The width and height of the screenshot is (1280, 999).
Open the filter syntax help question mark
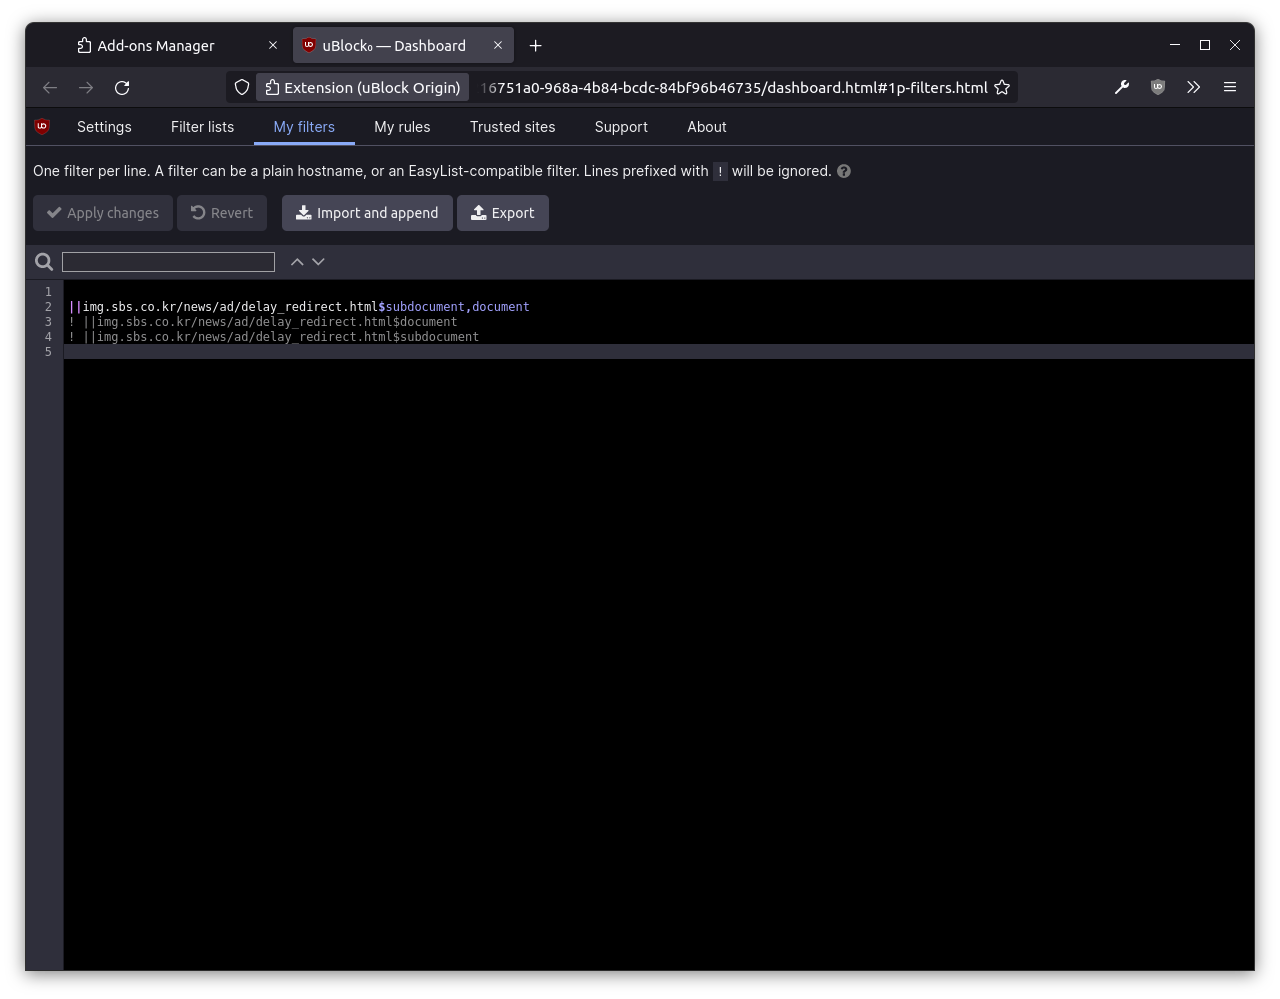(x=843, y=171)
